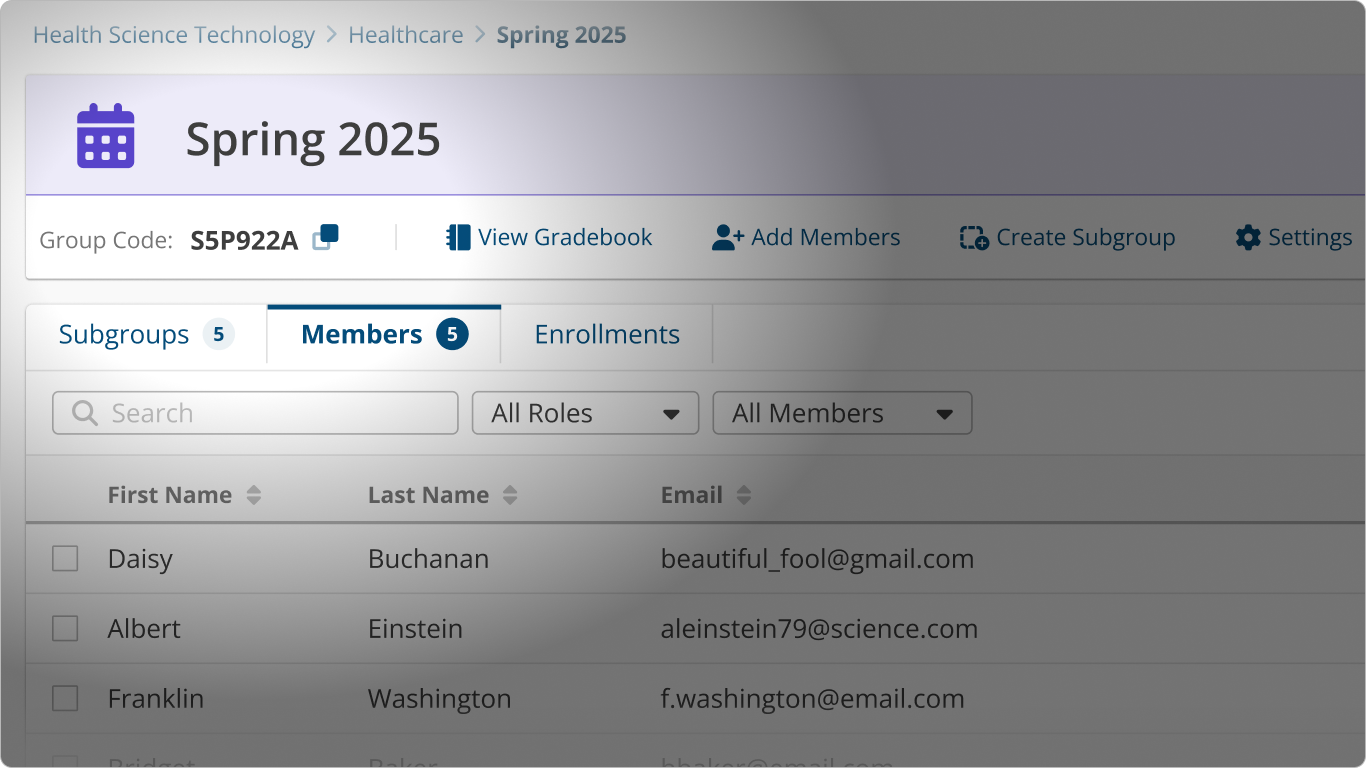
Task: Click the Health Science Technology breadcrumb link
Action: 174,34
